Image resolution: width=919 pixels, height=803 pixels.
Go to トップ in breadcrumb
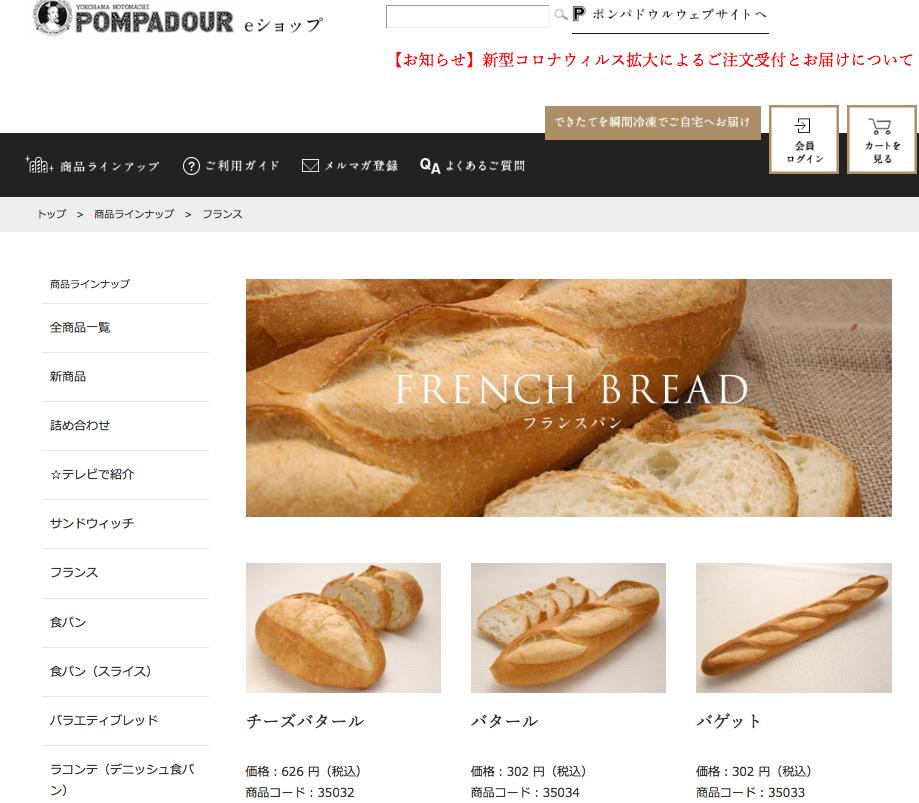52,214
